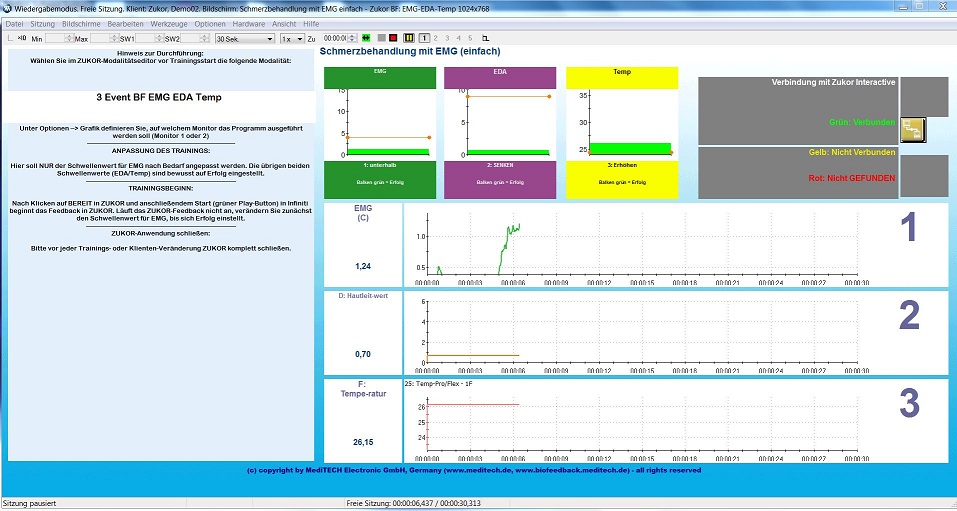Click the 'Schmerzbehandlung mit EMG (einfach)' title
This screenshot has width=957, height=511.
[410, 51]
